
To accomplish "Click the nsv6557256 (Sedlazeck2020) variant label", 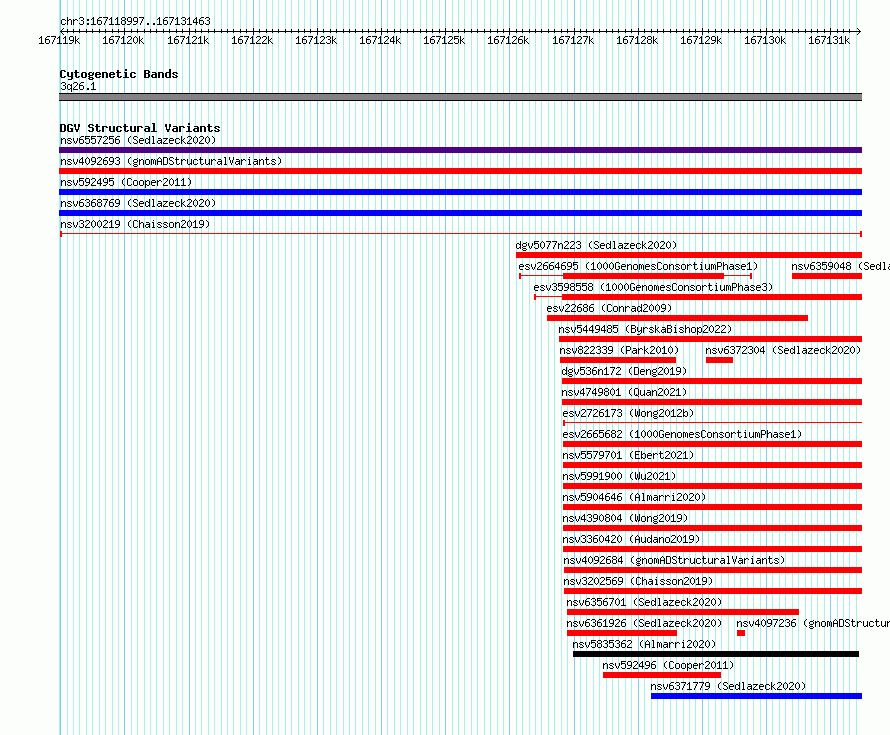I will tap(138, 140).
